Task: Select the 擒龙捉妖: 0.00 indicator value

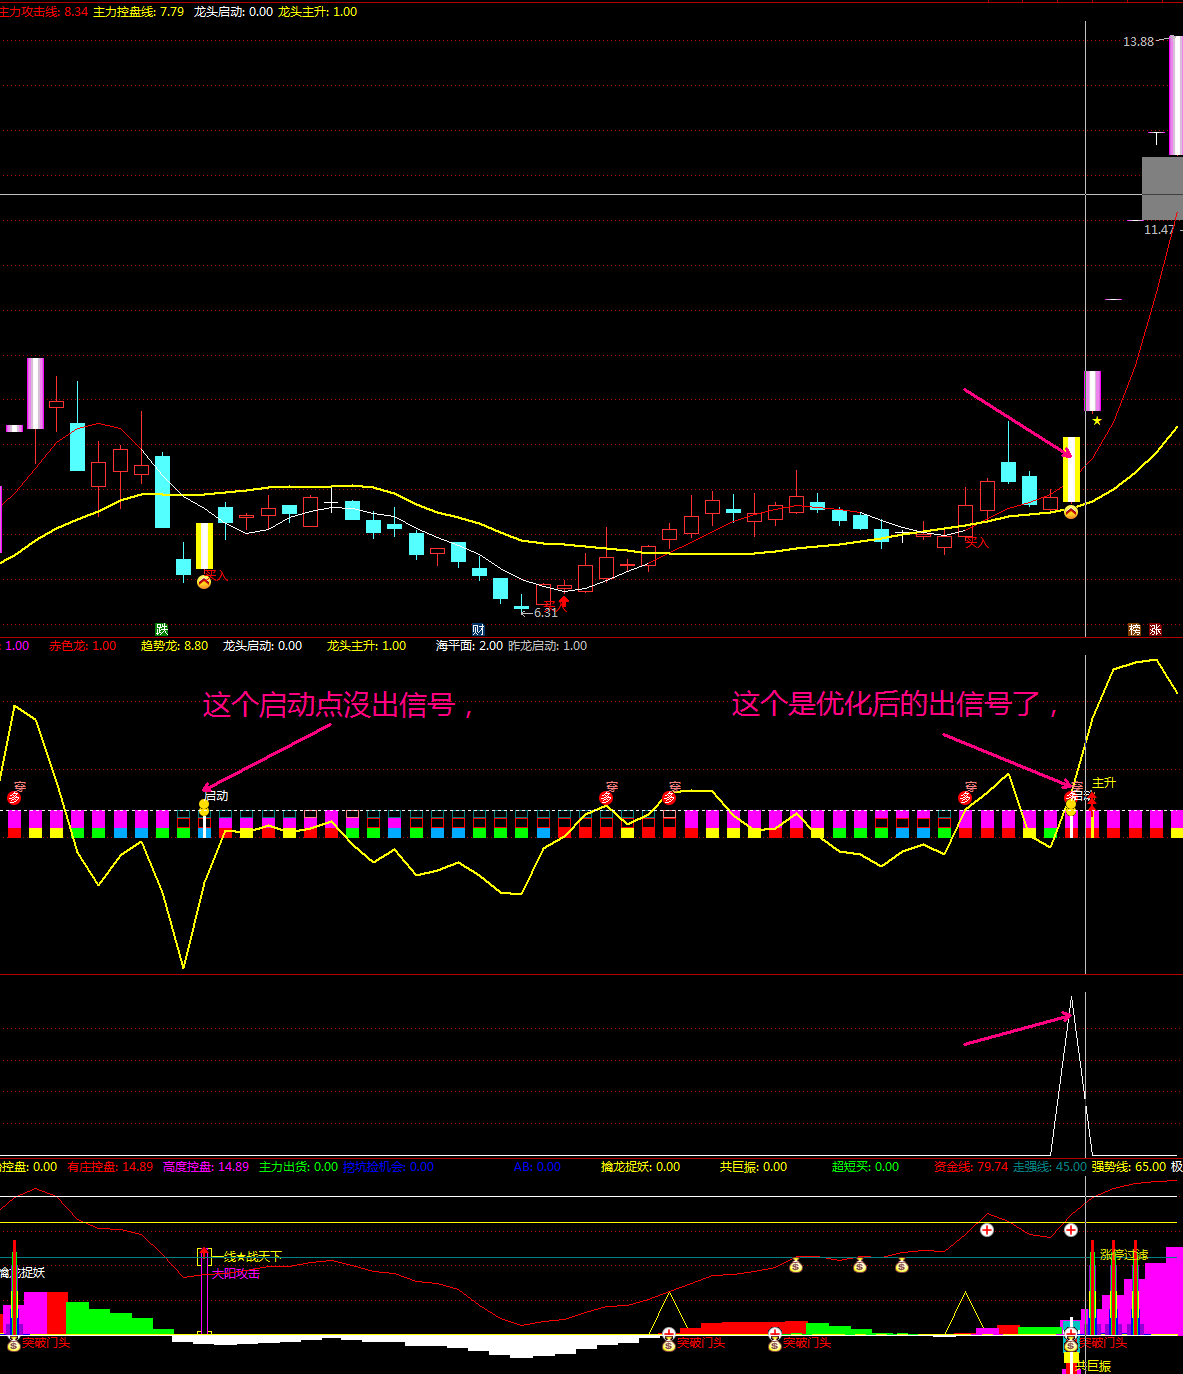Action: coord(640,1167)
